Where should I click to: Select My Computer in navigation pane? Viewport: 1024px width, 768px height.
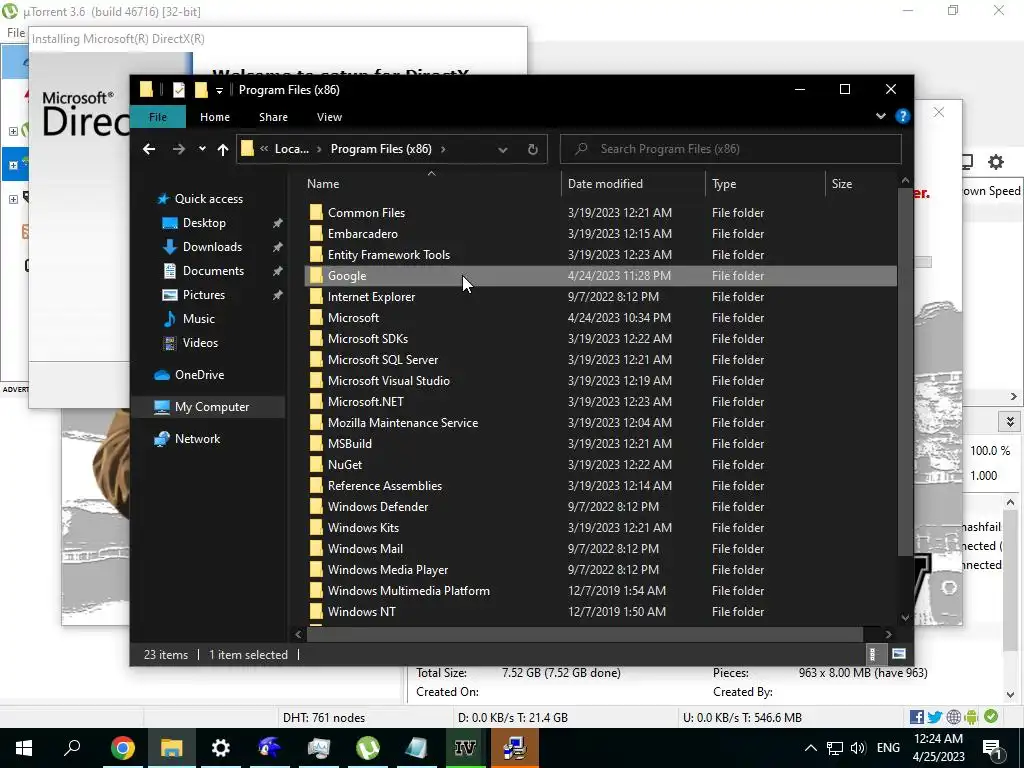[x=212, y=407]
